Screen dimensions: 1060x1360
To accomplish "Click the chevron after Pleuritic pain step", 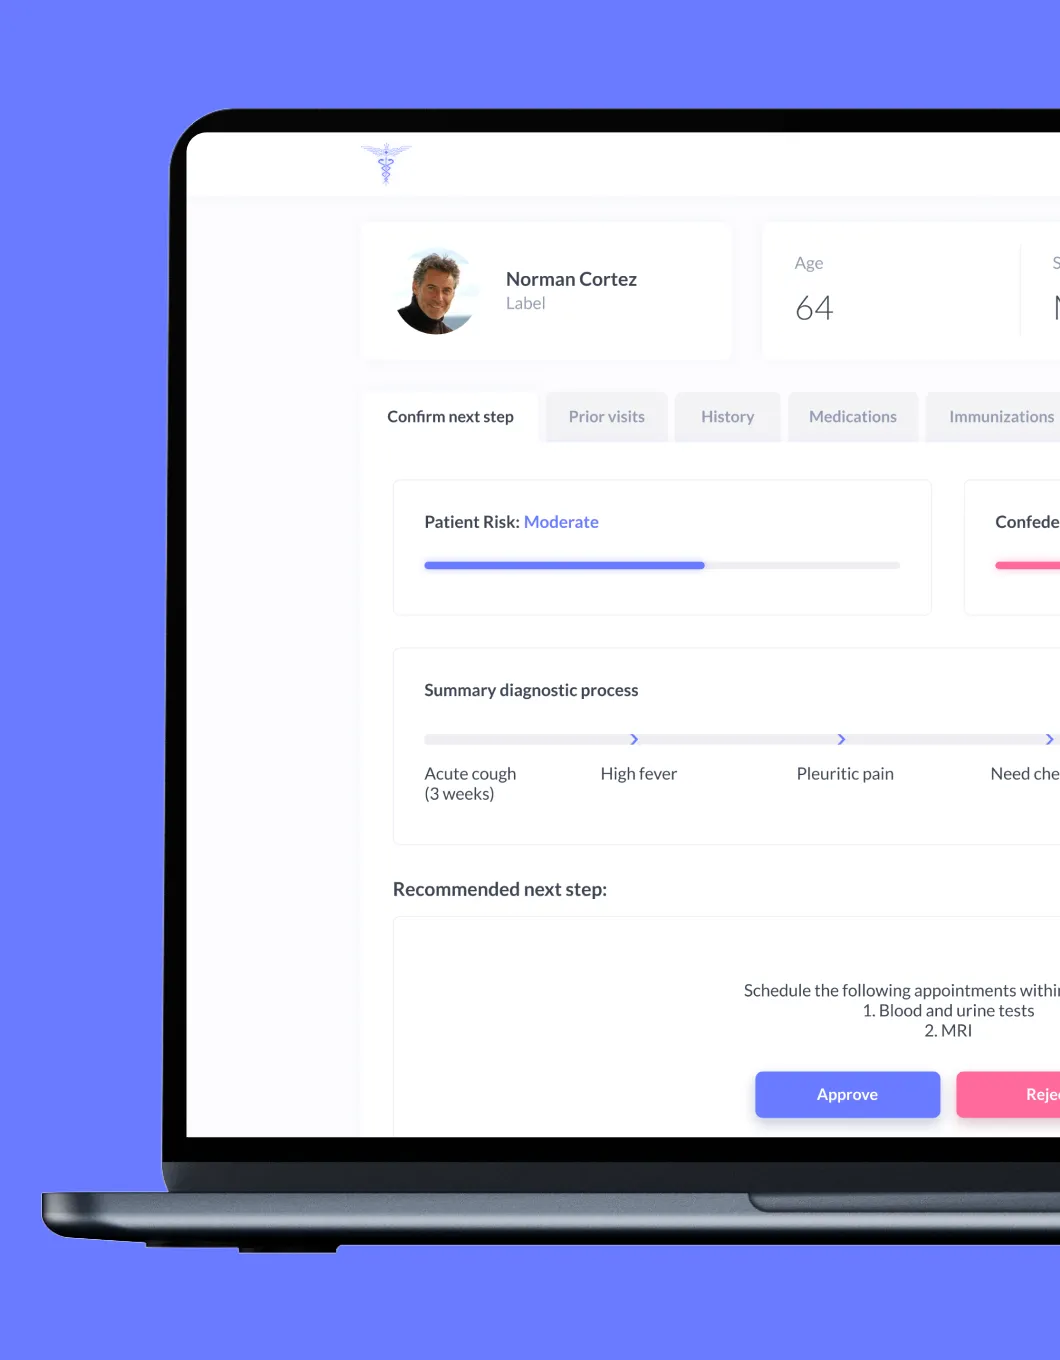I will coord(1049,739).
